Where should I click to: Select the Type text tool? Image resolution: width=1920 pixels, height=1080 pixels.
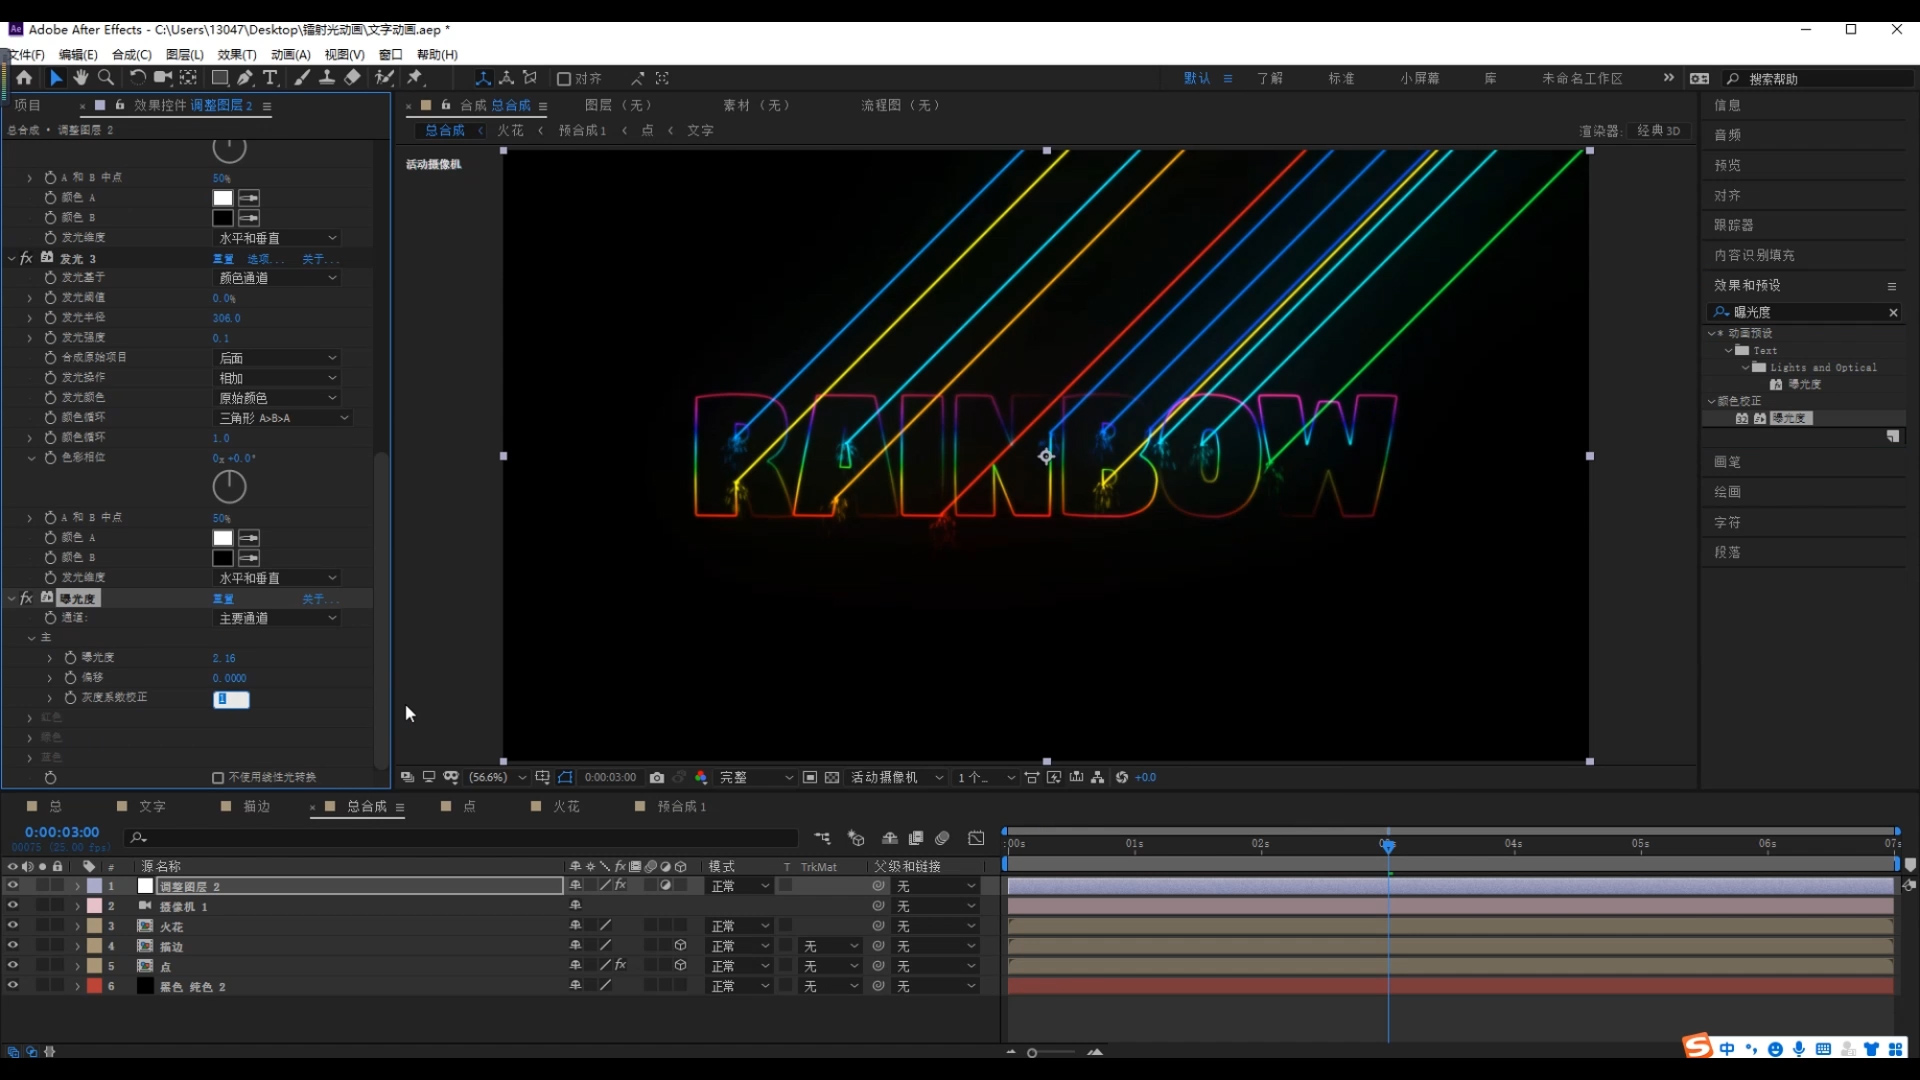270,78
